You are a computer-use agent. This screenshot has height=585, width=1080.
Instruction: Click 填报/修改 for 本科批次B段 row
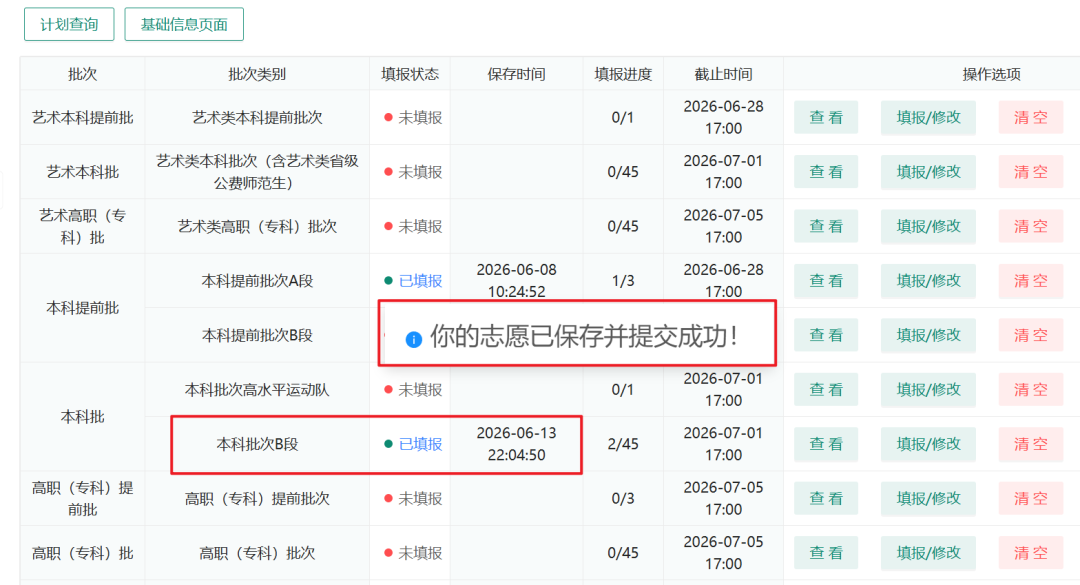click(x=928, y=444)
